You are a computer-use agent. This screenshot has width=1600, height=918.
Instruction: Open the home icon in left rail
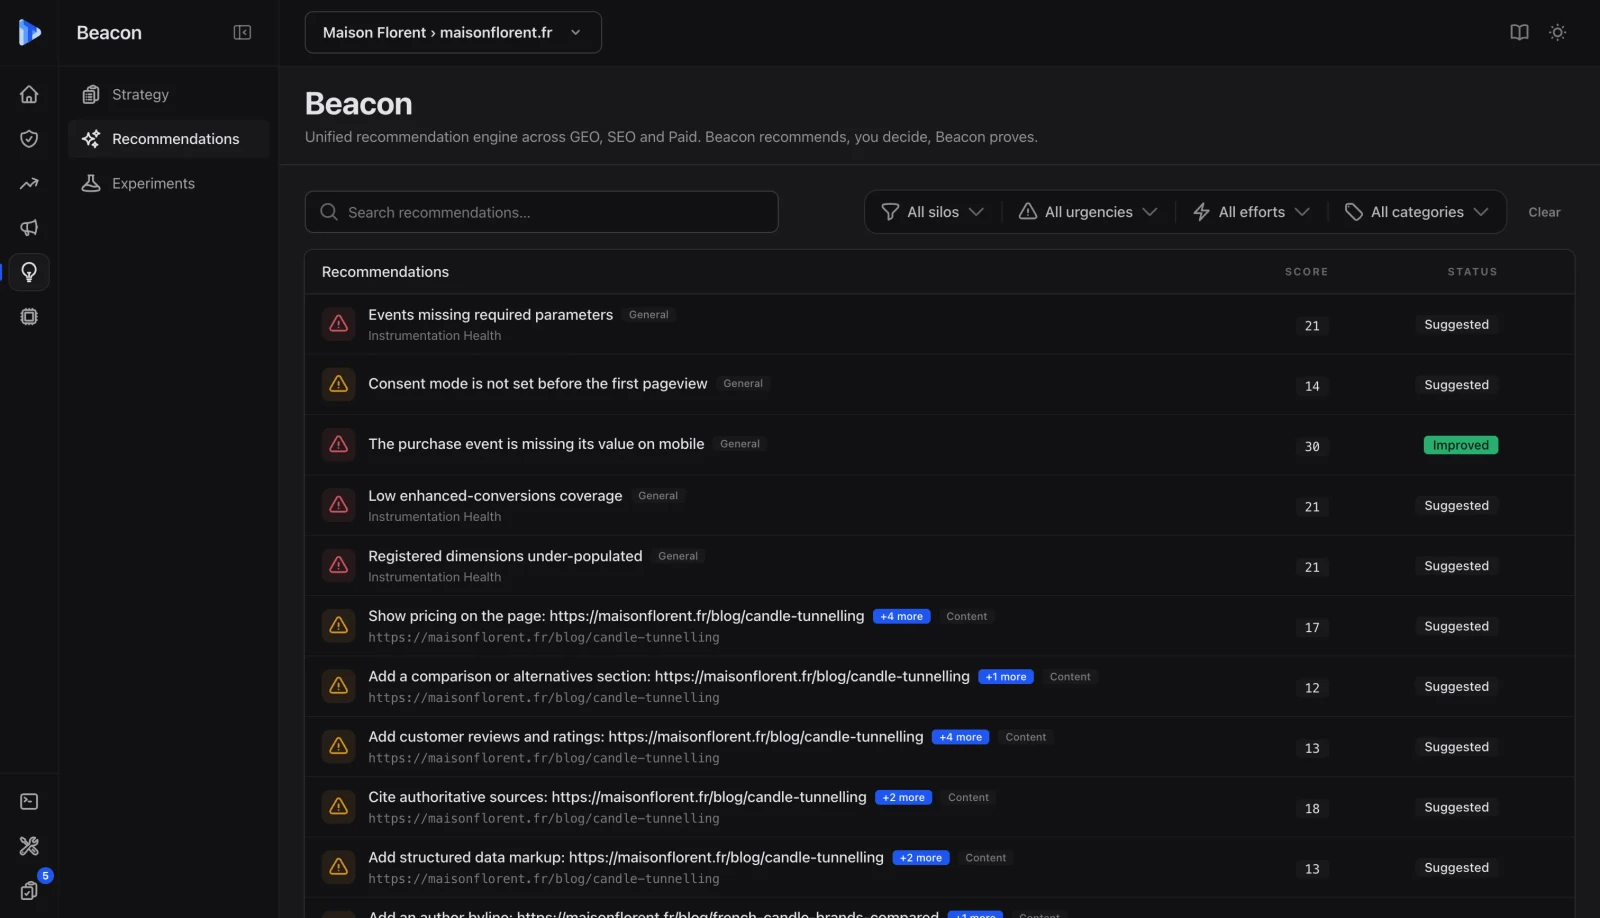tap(29, 94)
